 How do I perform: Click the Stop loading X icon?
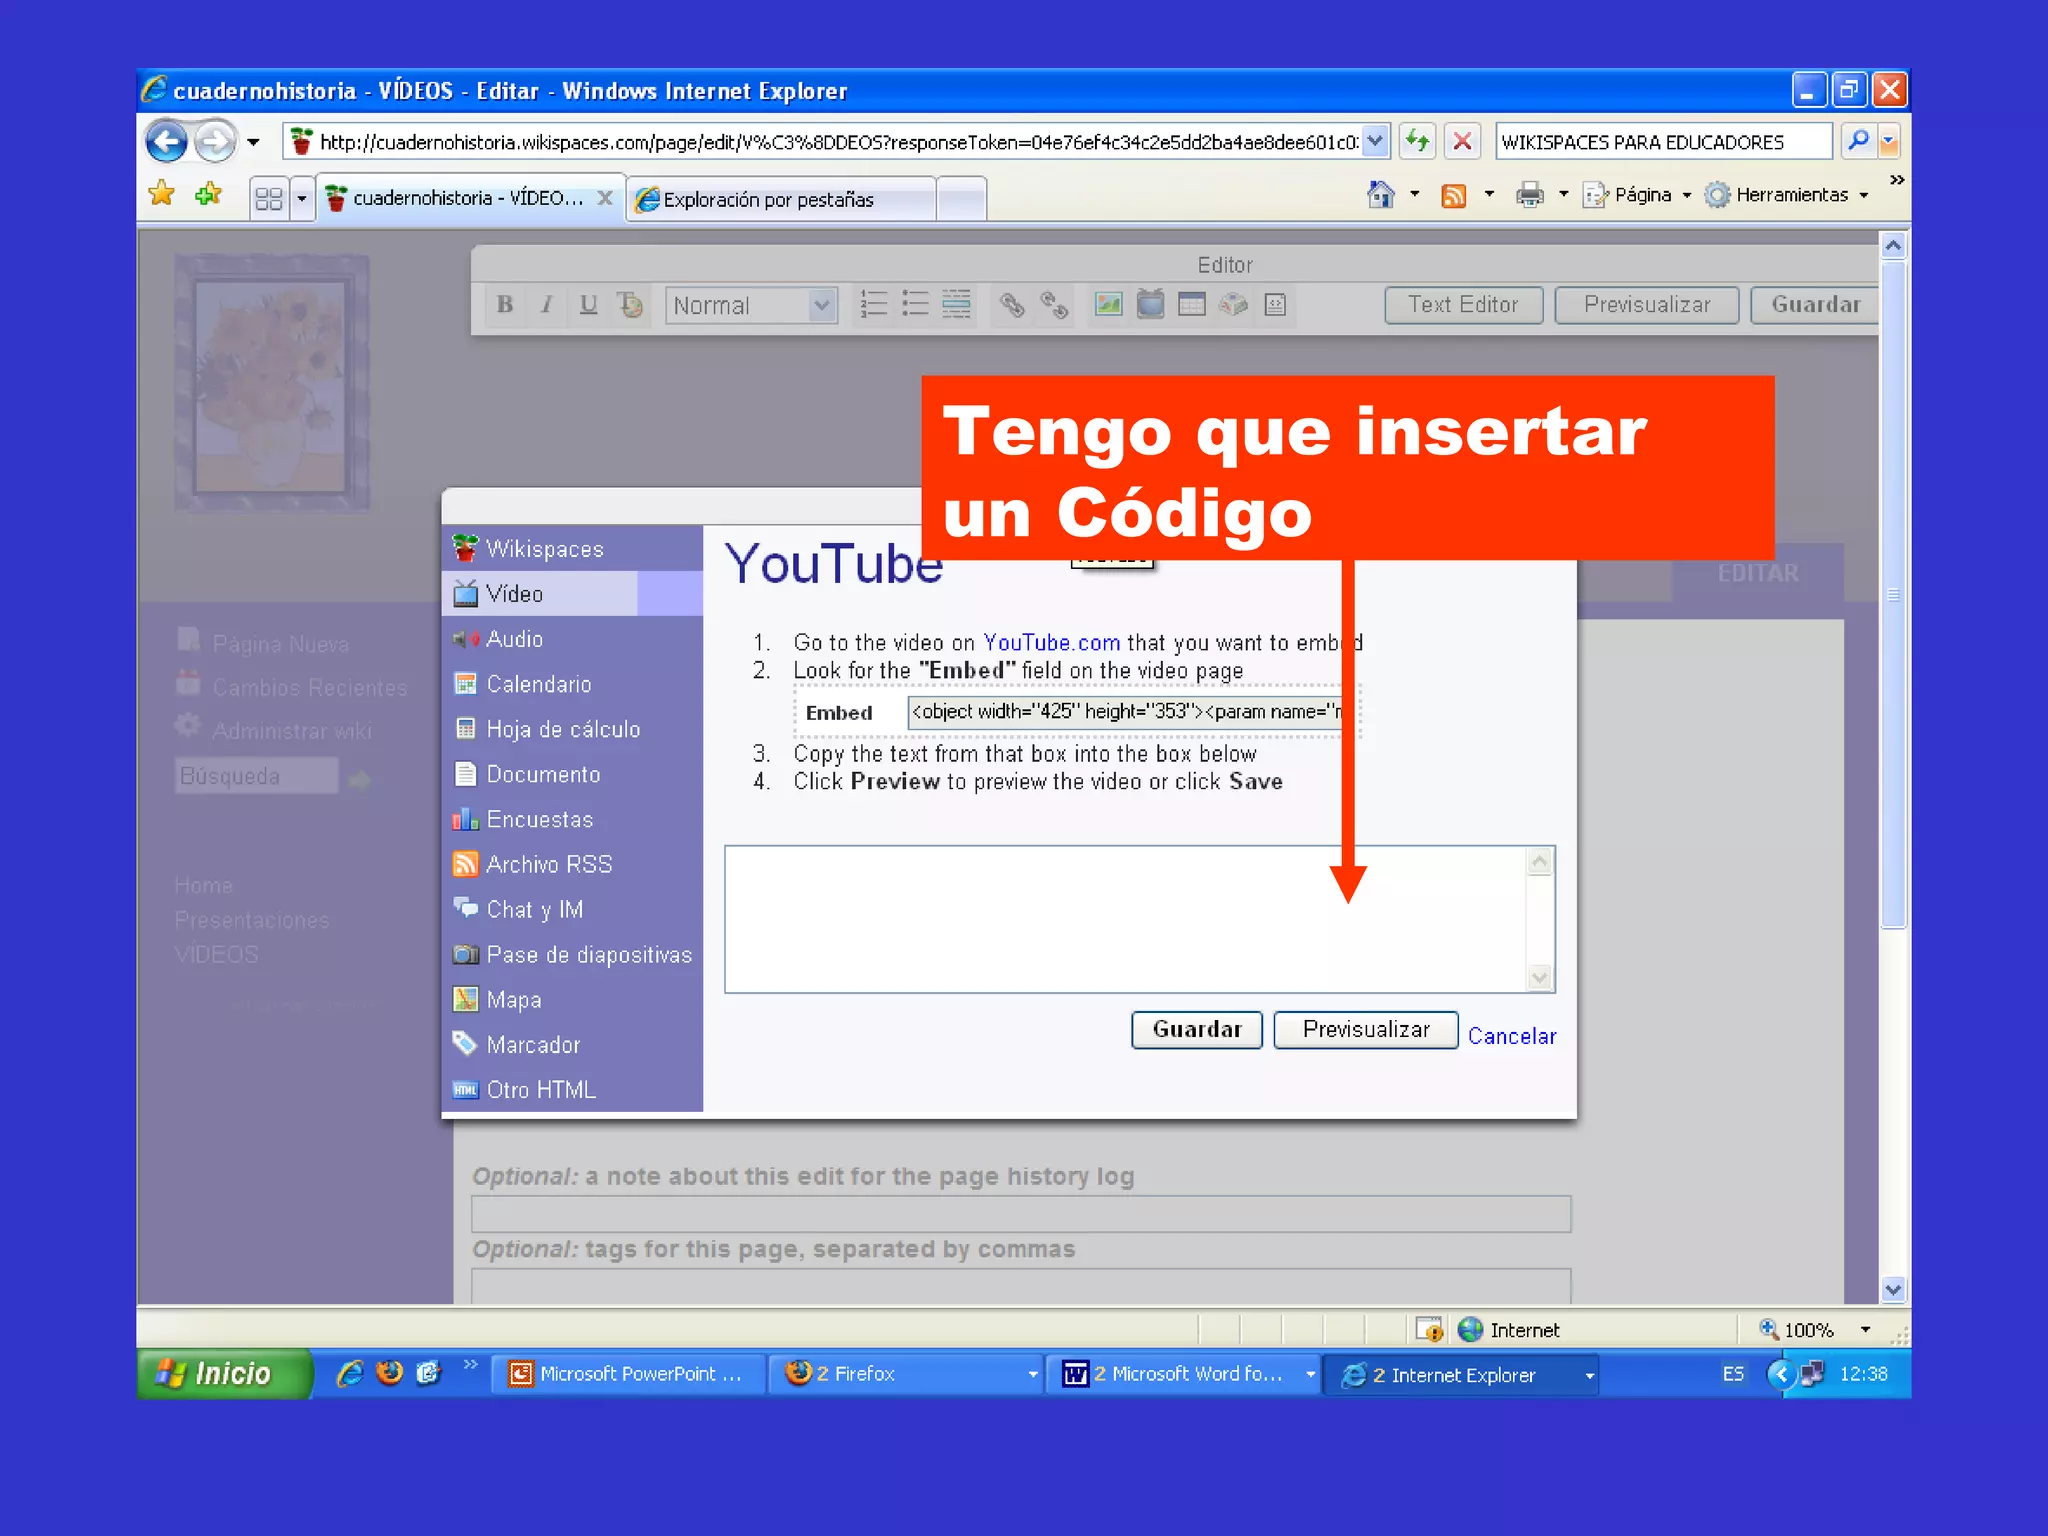click(1462, 142)
